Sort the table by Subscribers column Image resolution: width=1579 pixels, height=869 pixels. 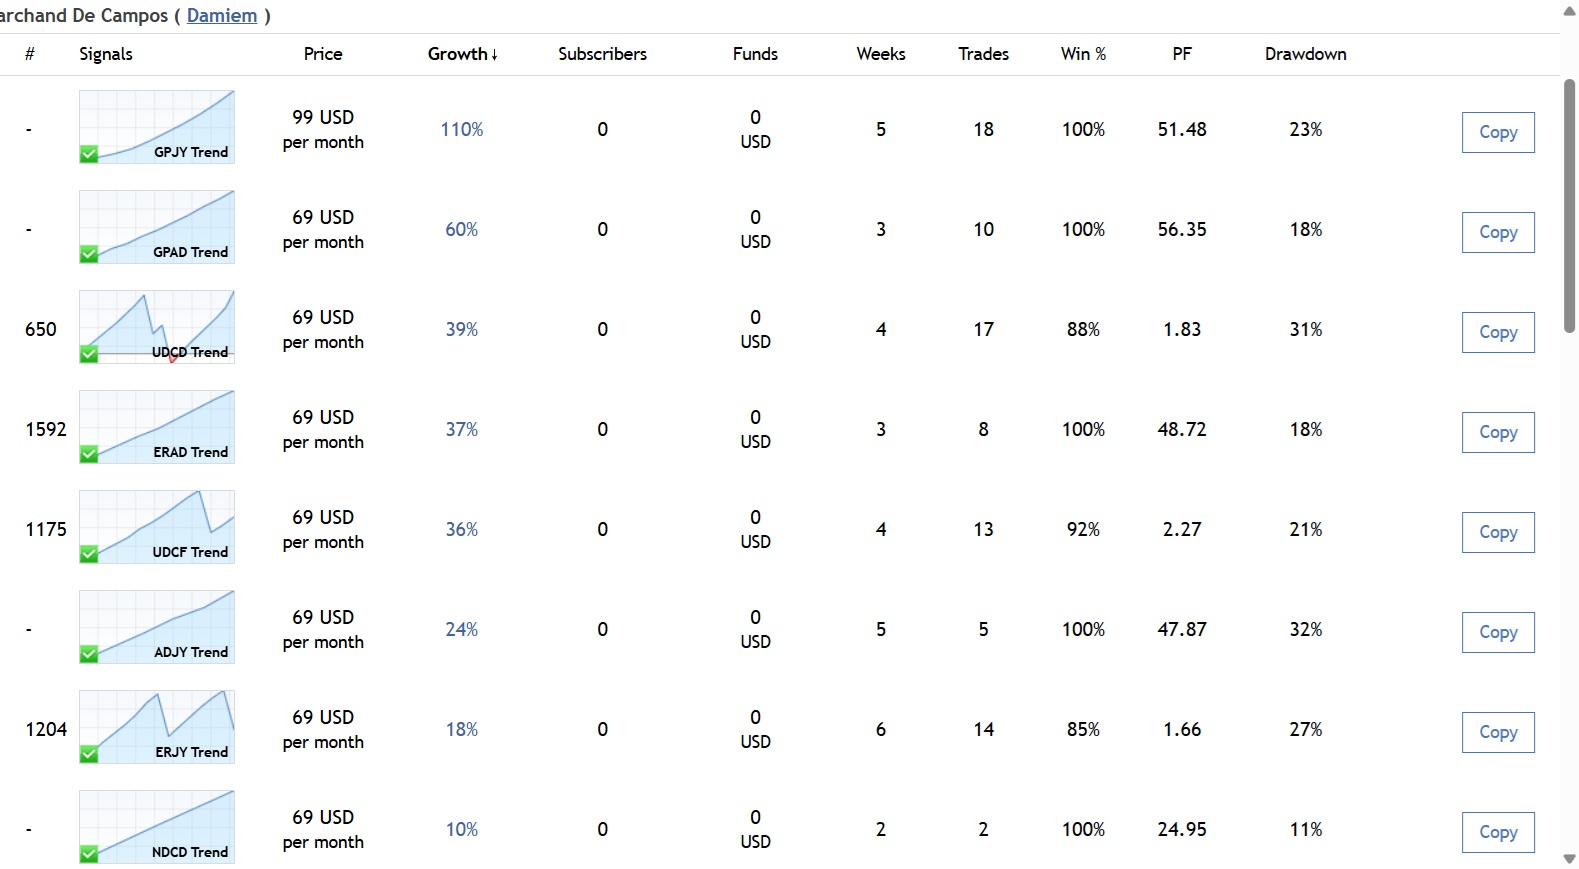(602, 54)
